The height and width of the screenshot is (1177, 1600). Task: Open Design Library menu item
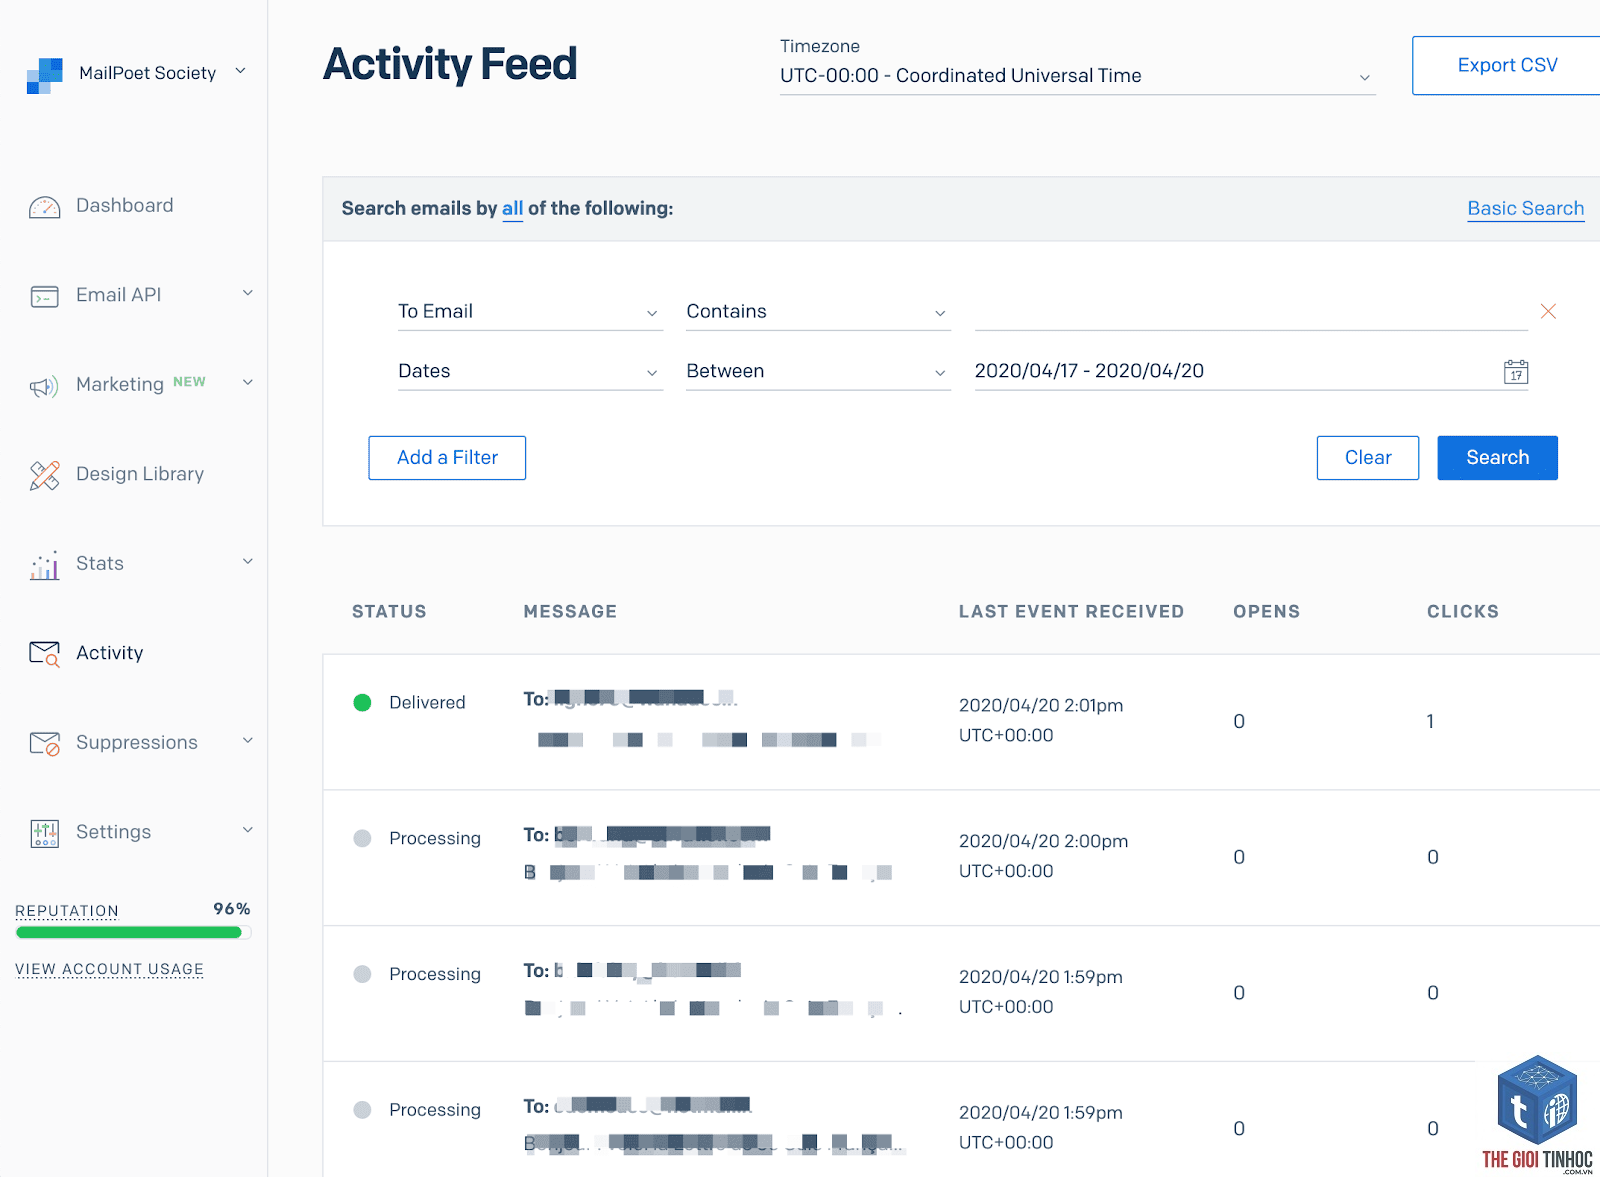coord(140,474)
